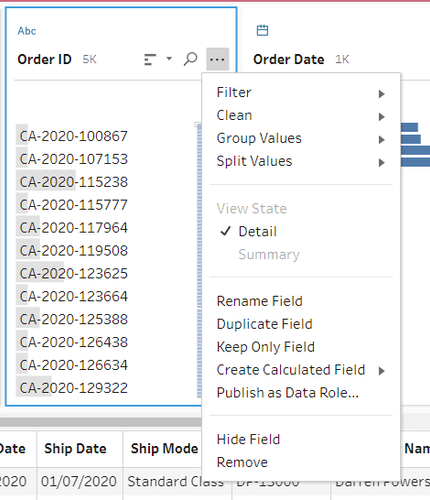The image size is (430, 500).
Task: Choose Publish as Data Role...
Action: (301, 393)
